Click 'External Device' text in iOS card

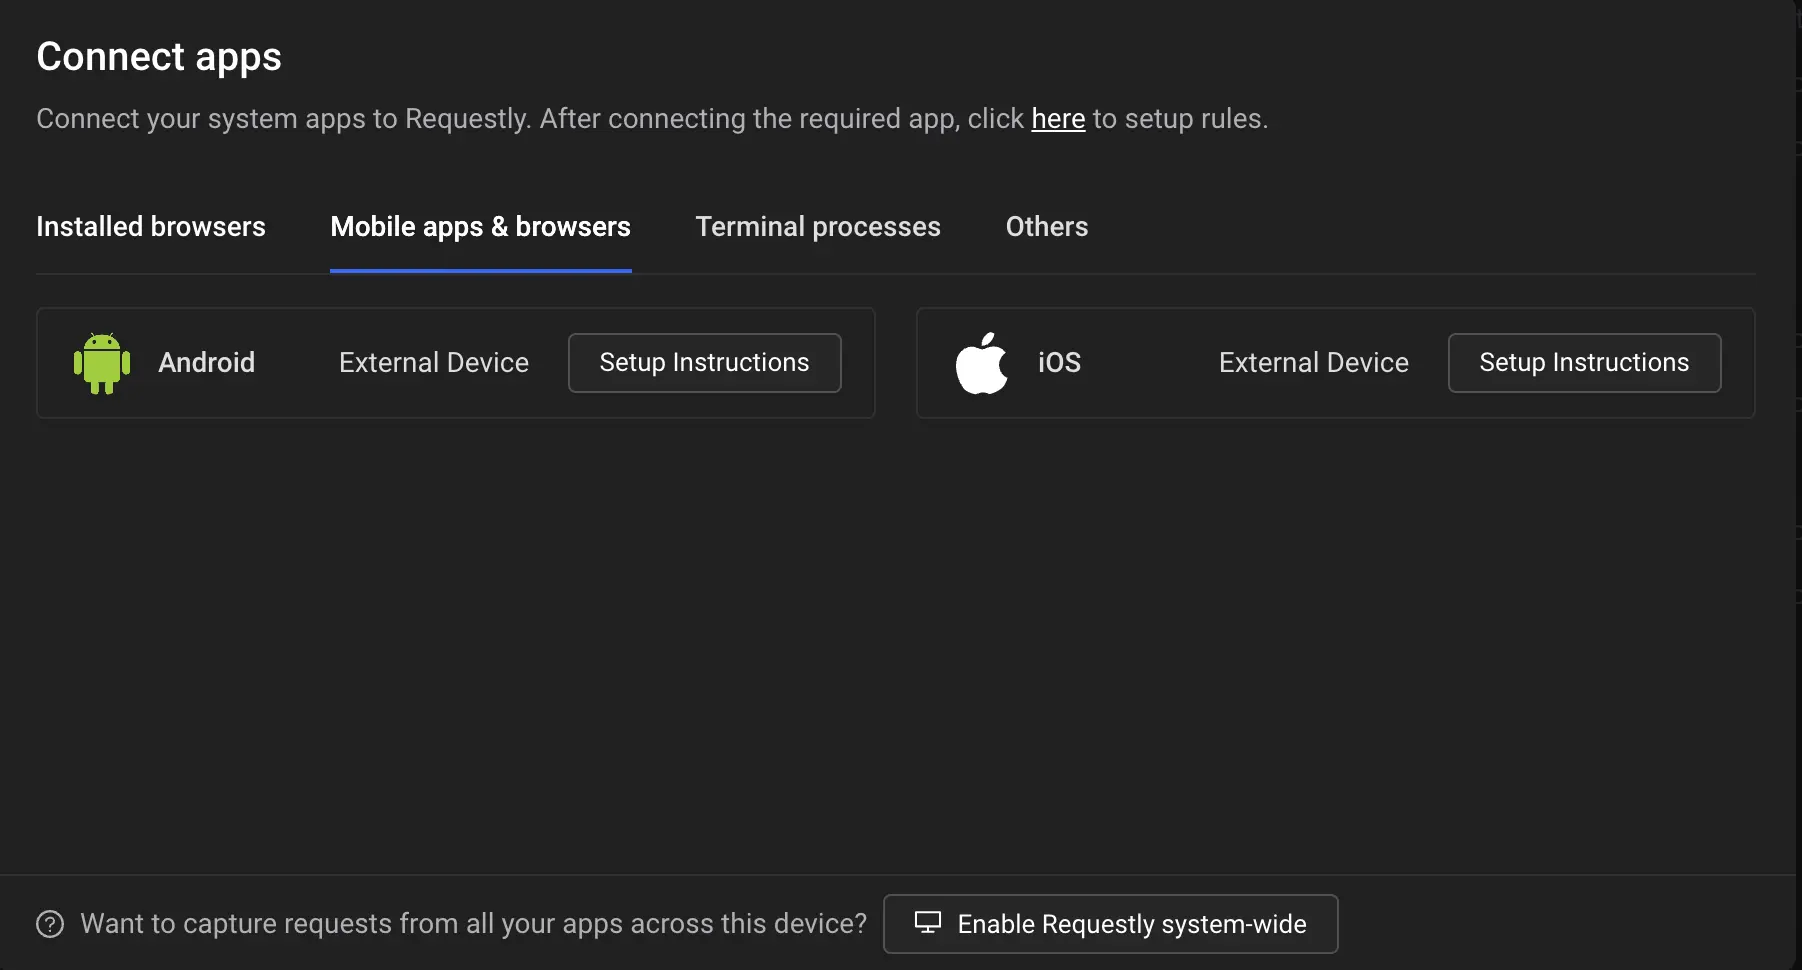coord(1313,363)
